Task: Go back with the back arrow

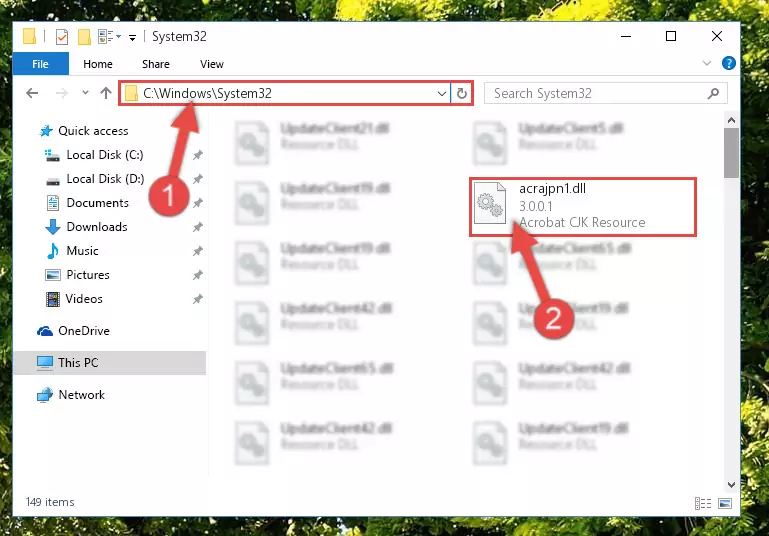Action: point(32,93)
